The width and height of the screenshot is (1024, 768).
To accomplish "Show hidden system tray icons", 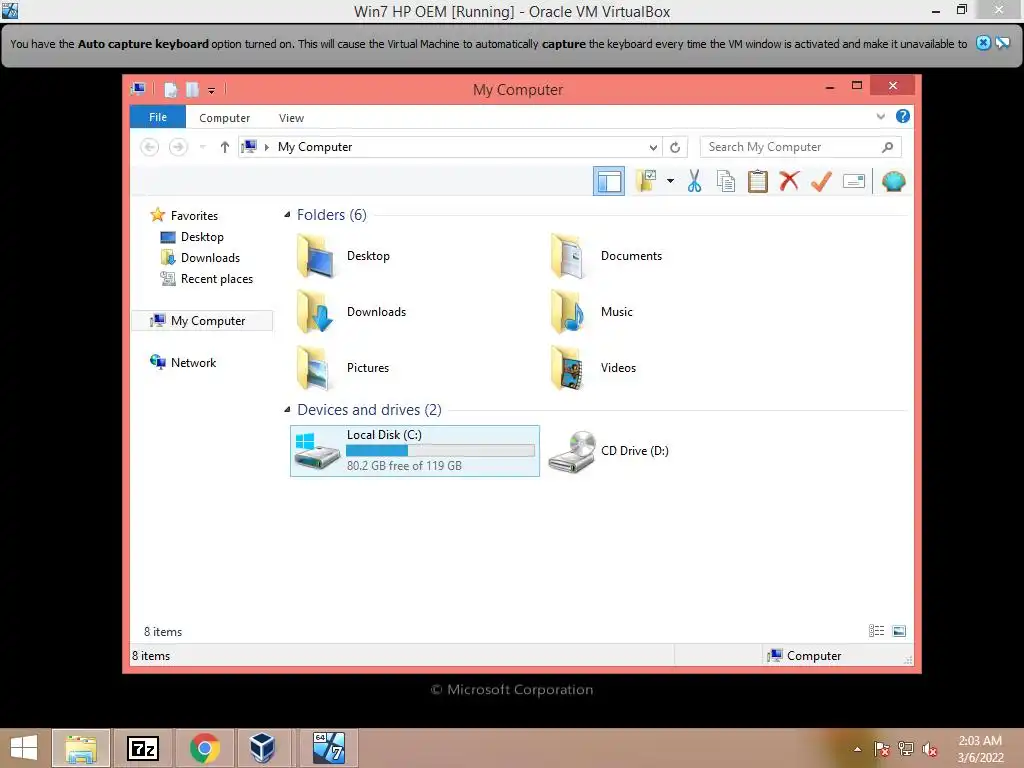I will (x=857, y=749).
